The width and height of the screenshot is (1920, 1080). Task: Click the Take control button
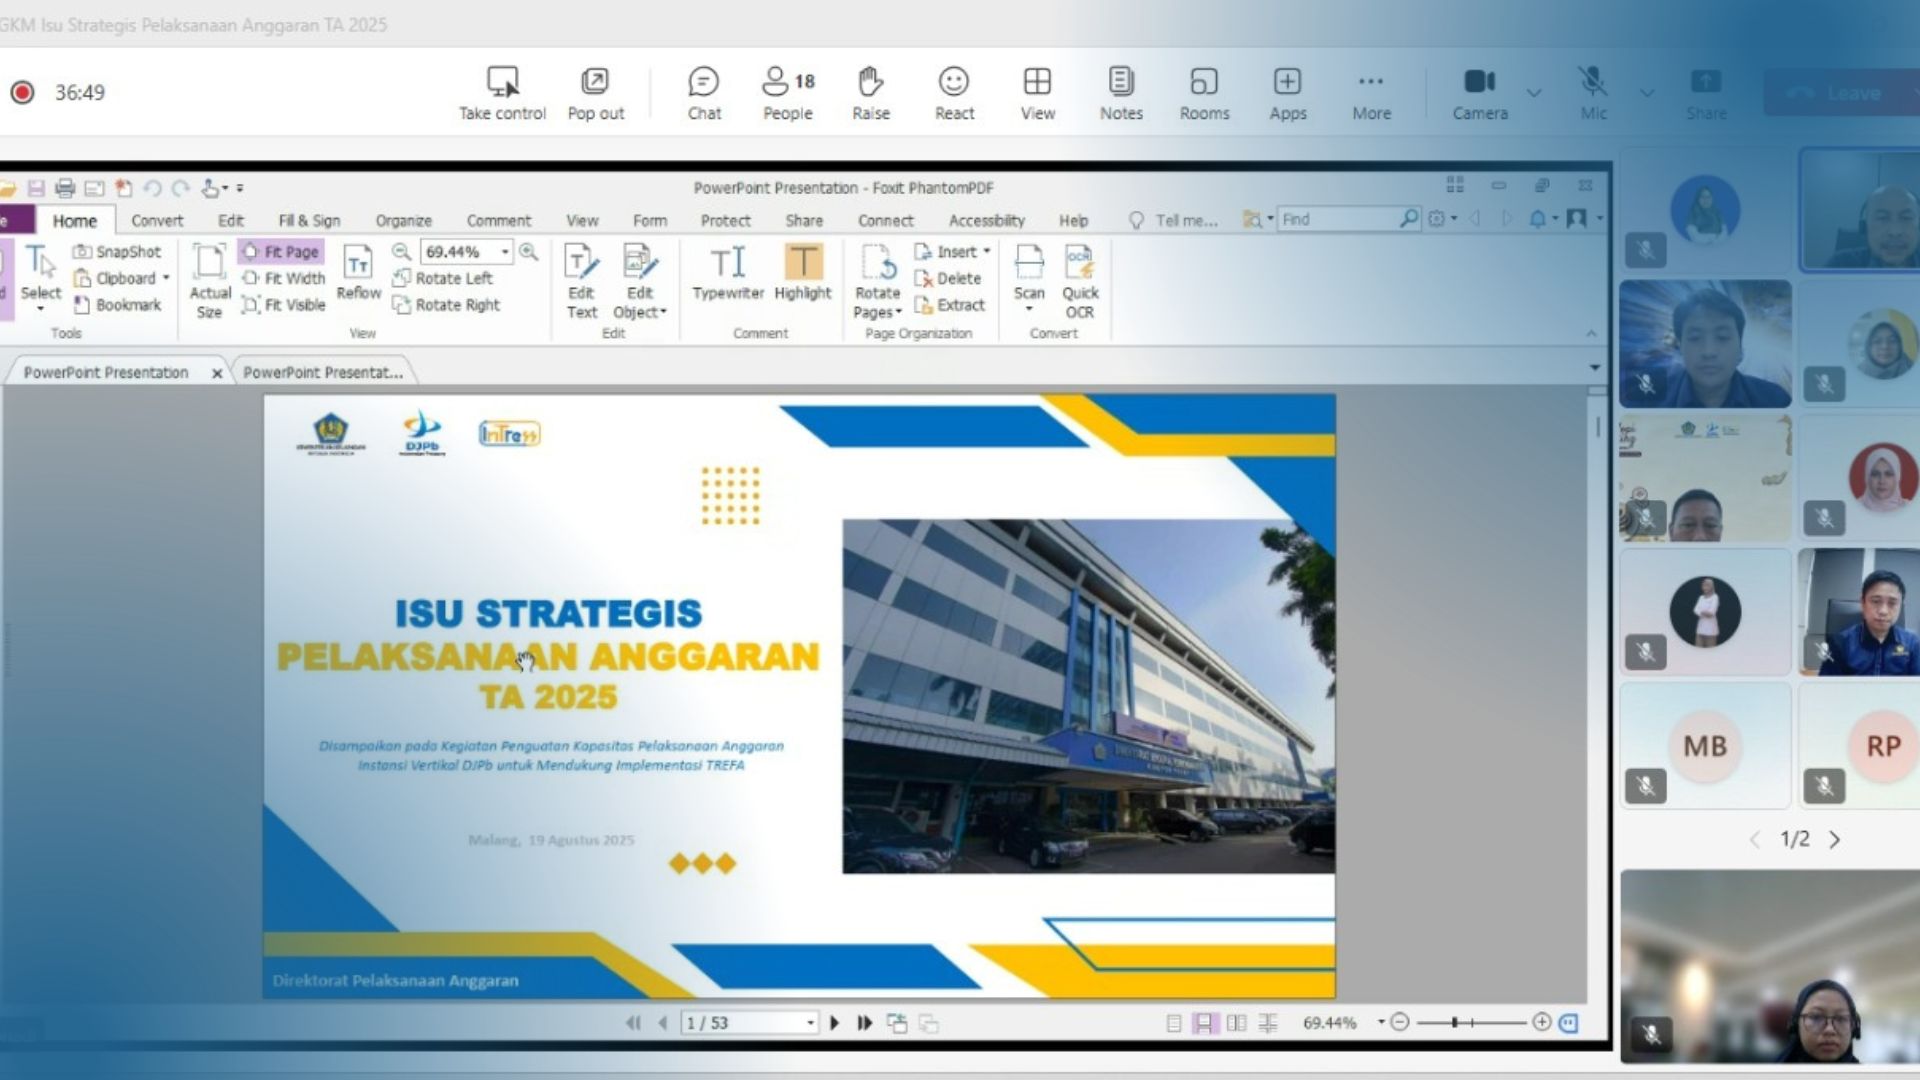pyautogui.click(x=502, y=82)
